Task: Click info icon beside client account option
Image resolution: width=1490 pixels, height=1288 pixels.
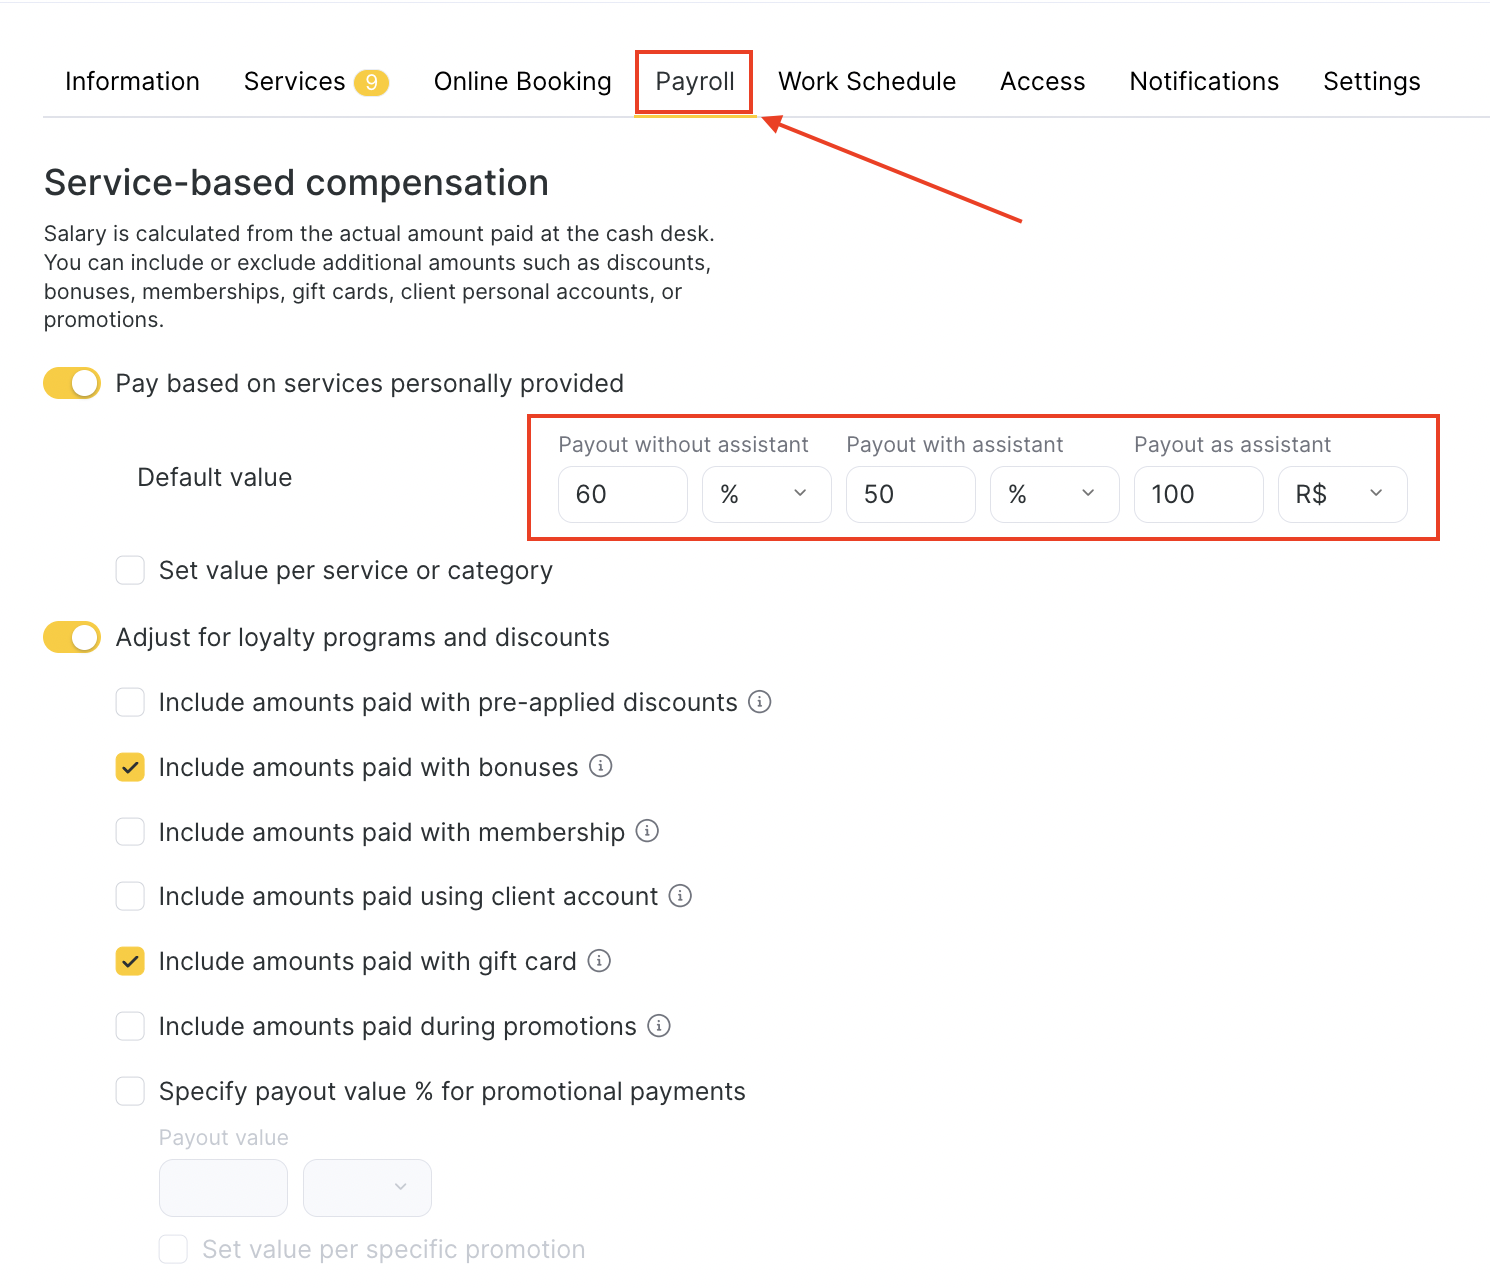Action: coord(680,896)
